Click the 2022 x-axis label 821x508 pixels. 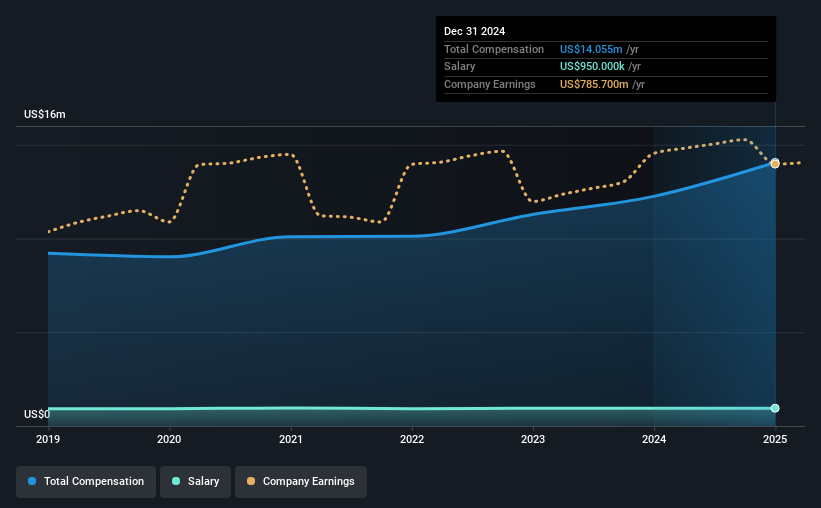[412, 439]
